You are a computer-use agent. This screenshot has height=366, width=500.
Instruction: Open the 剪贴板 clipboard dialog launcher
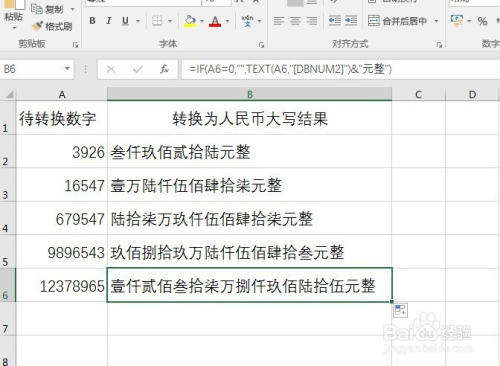coord(76,45)
